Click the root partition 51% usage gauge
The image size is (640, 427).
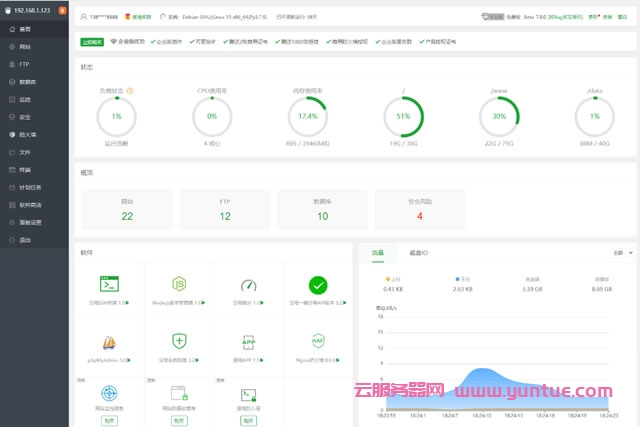coord(404,117)
